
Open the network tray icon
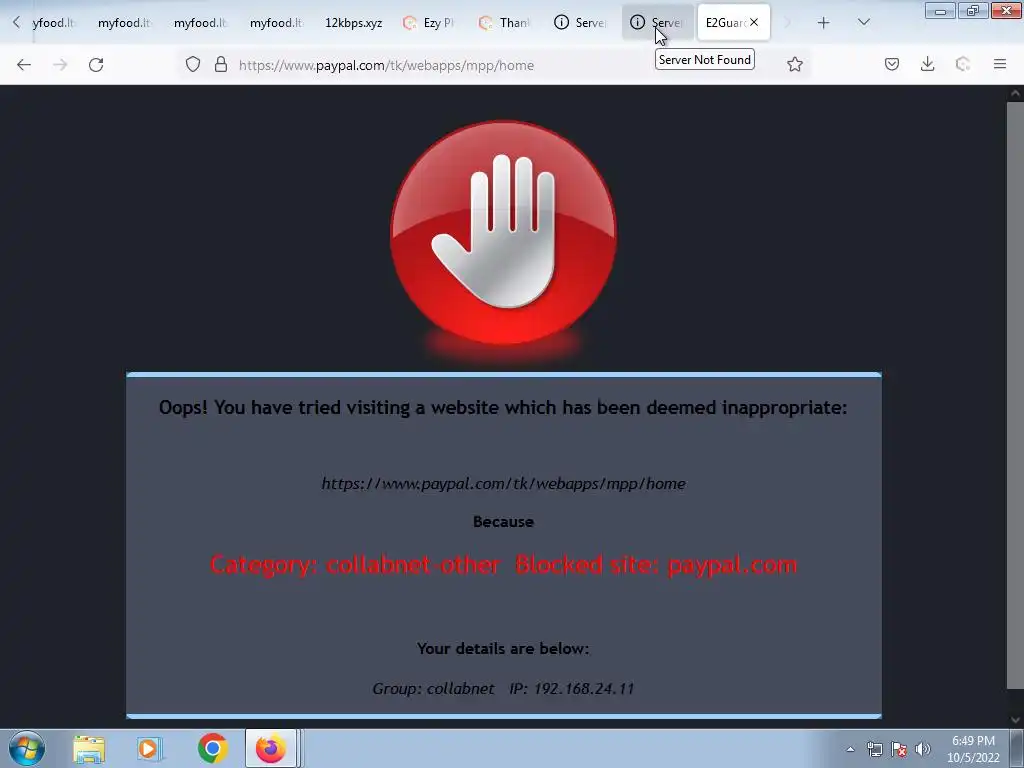click(x=874, y=749)
